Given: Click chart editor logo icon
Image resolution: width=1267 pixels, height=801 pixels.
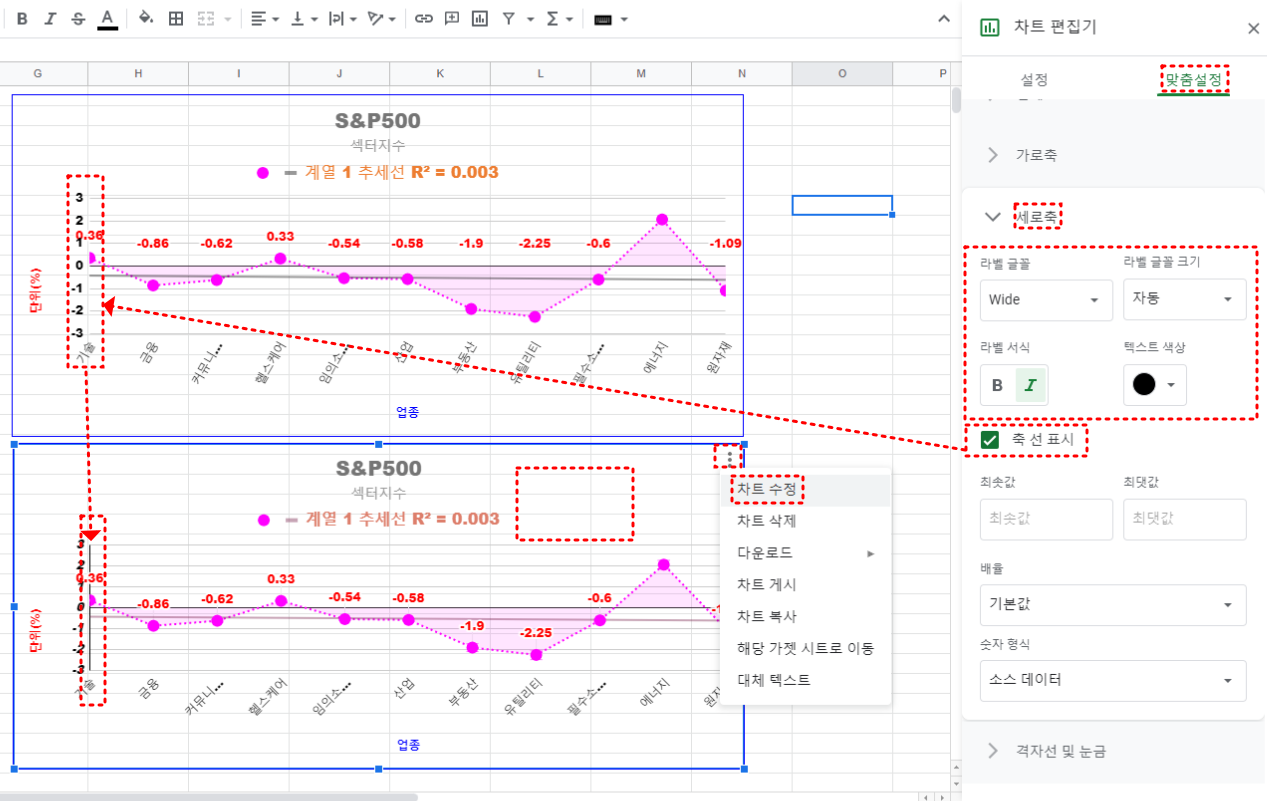Looking at the screenshot, I should (x=989, y=27).
